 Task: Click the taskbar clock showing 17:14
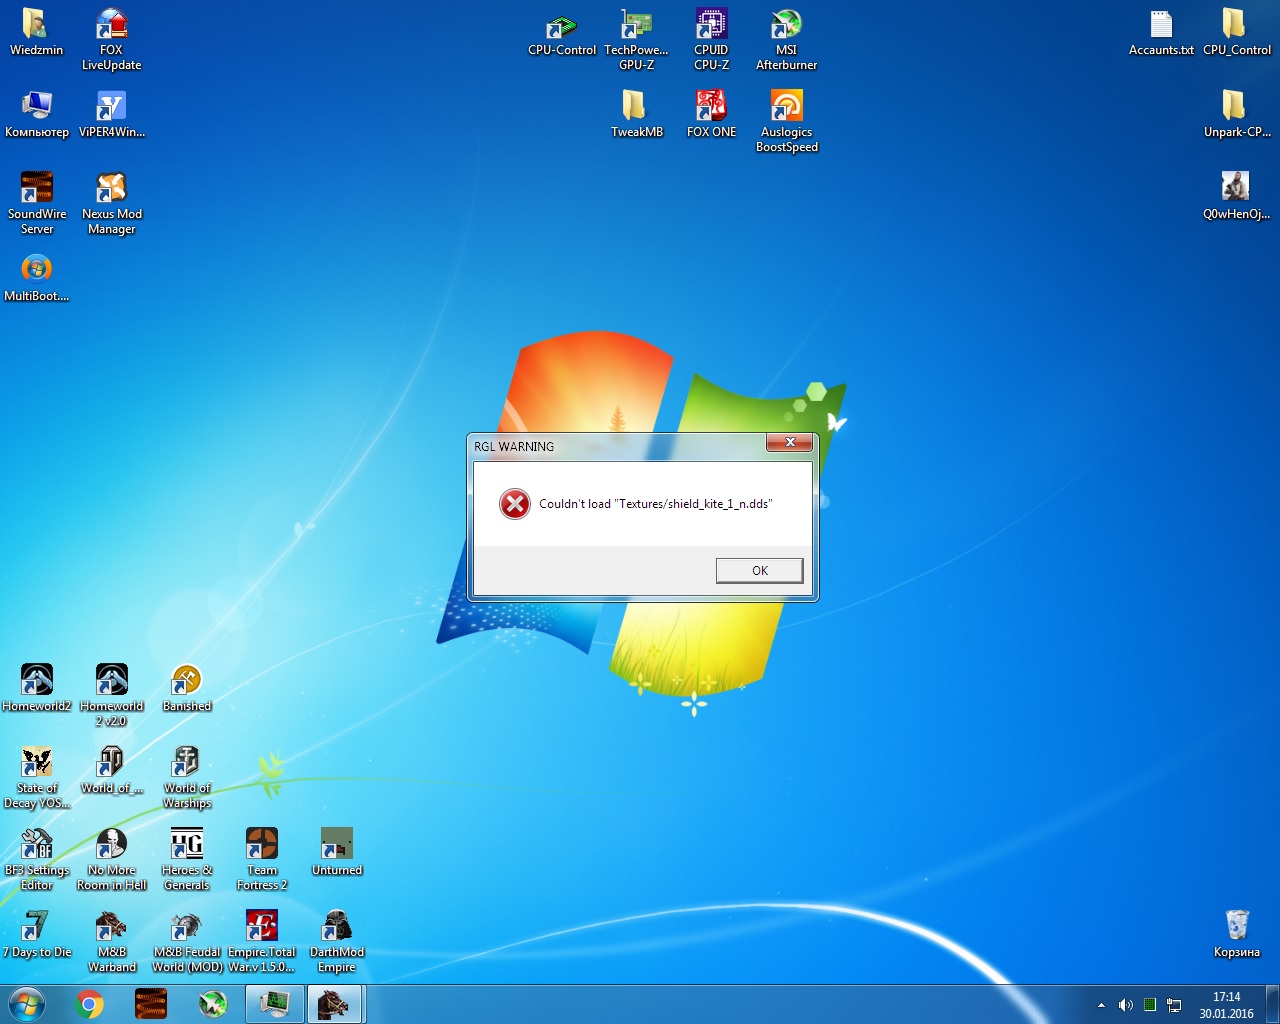(x=1226, y=1005)
